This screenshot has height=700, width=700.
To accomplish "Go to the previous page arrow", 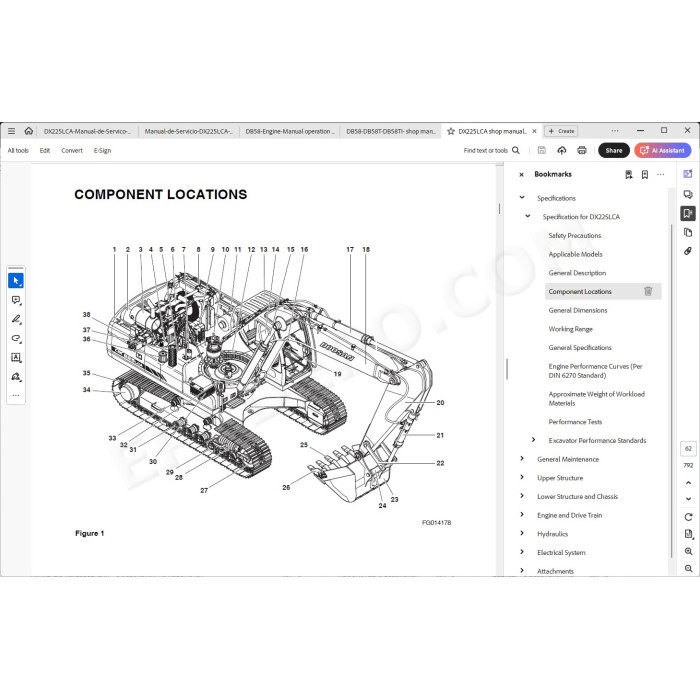I will coord(688,483).
